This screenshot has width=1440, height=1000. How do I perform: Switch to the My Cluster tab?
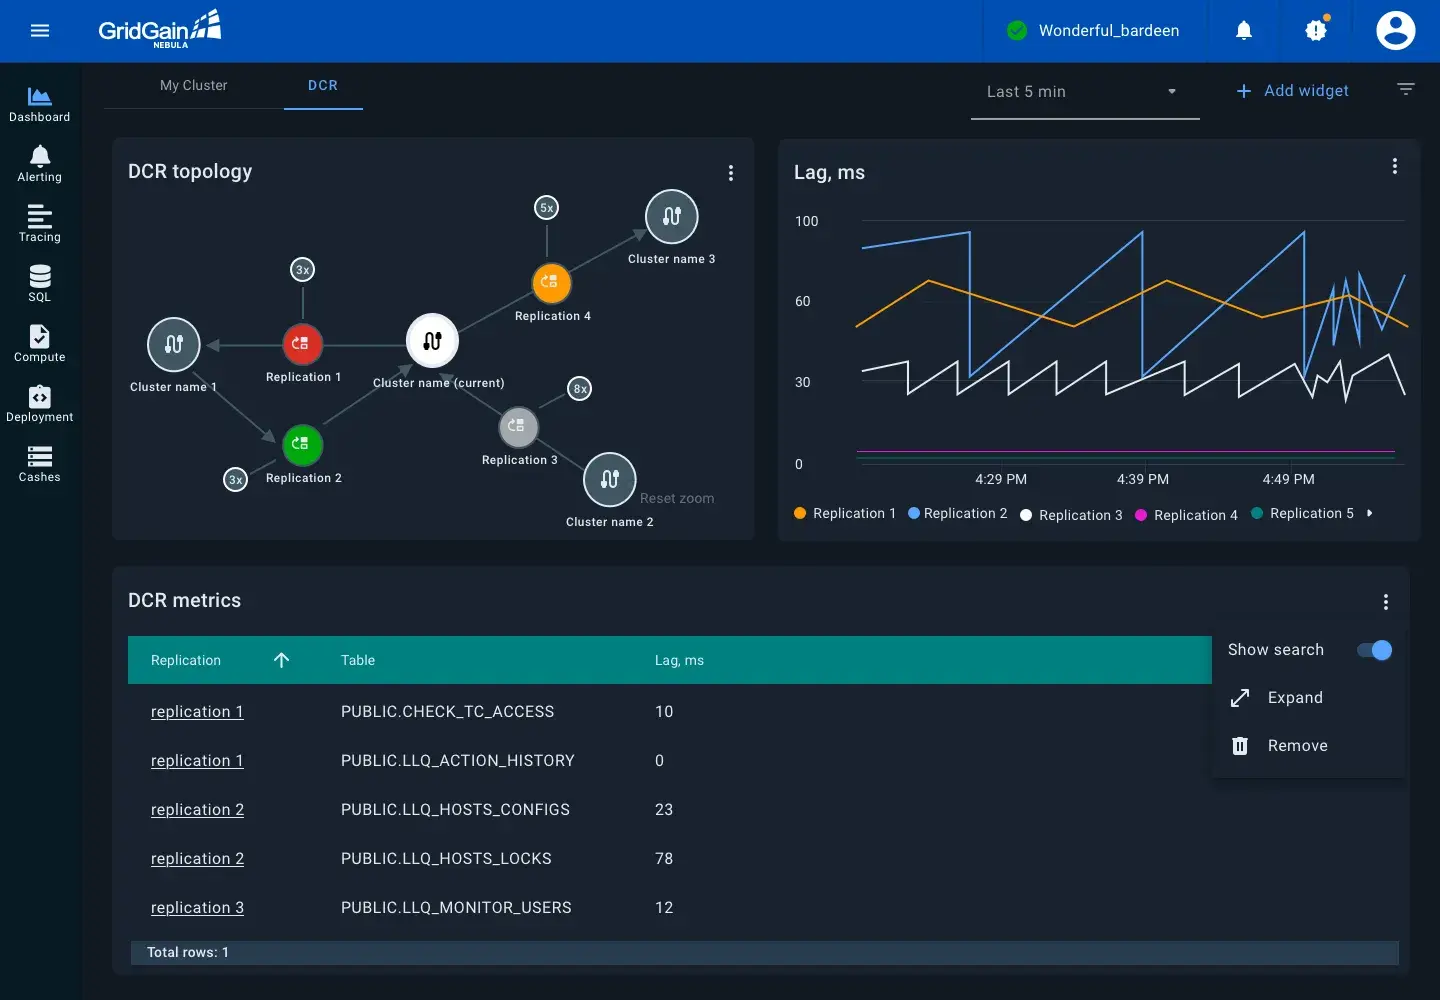tap(194, 86)
